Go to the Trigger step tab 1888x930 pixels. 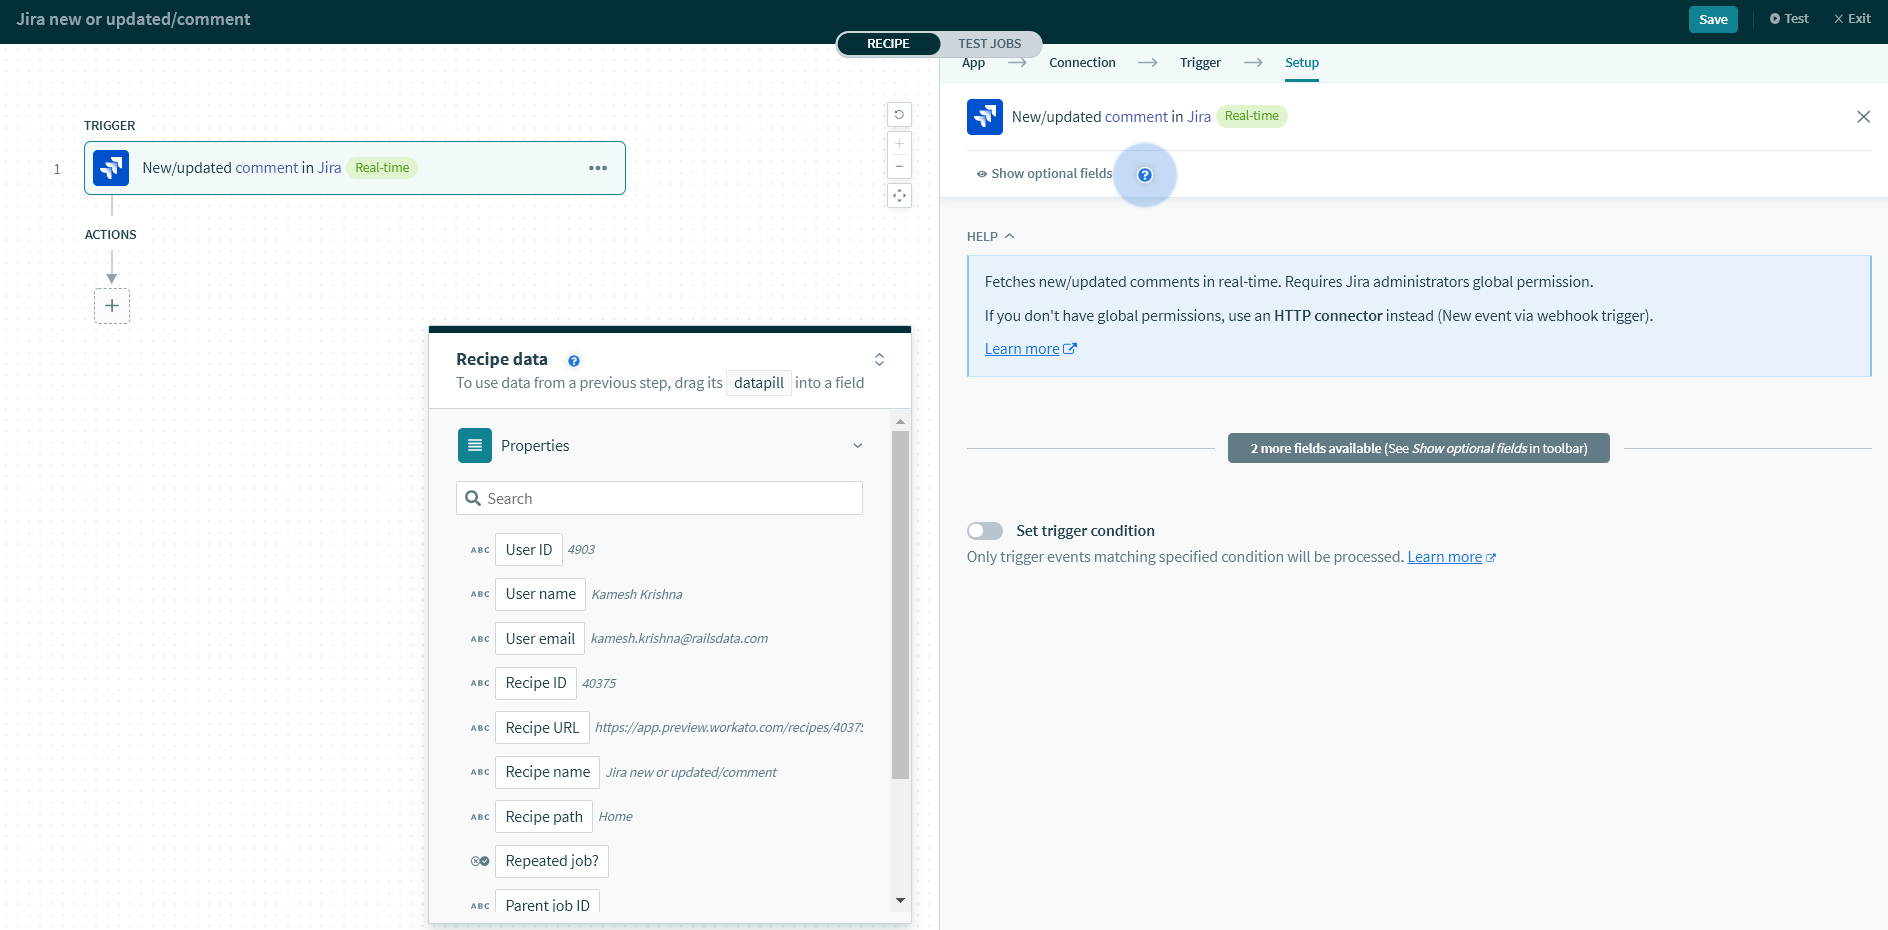point(1200,63)
